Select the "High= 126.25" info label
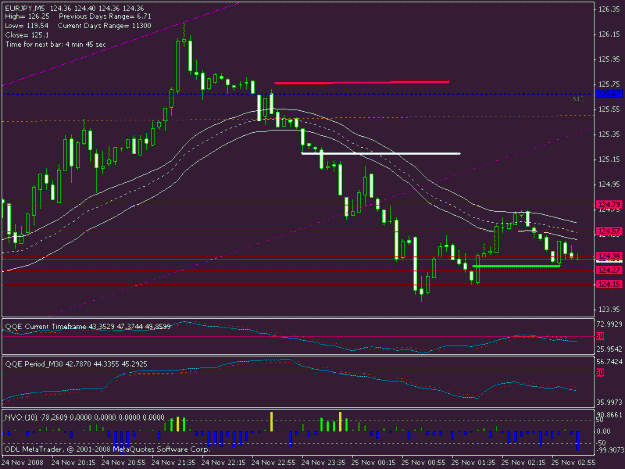625x469 pixels. click(x=27, y=17)
